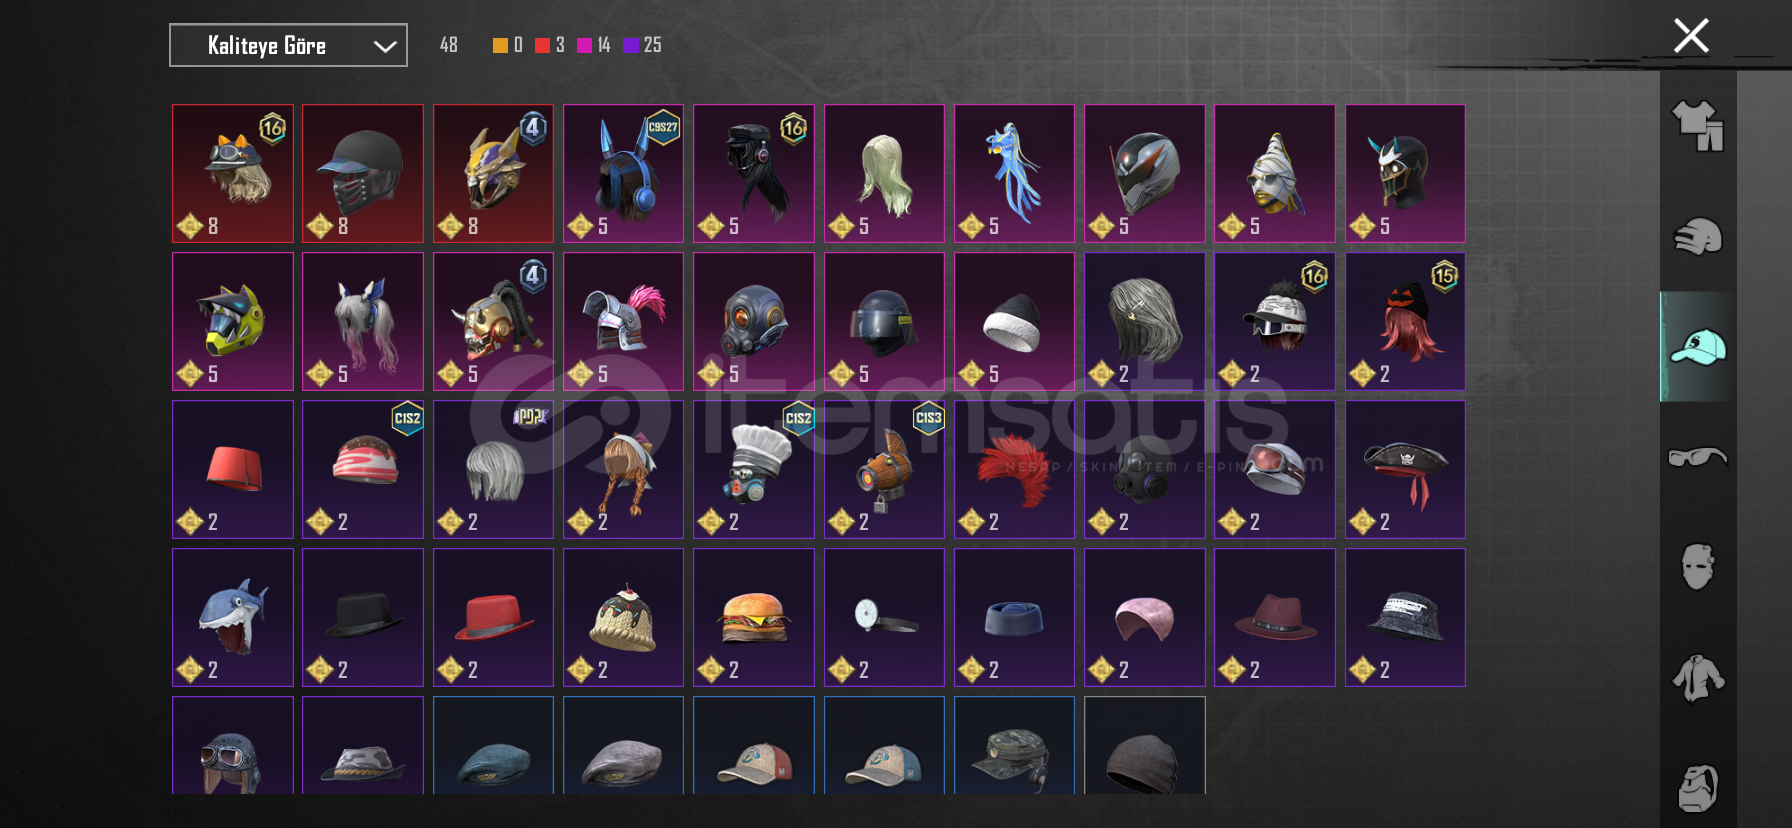Open the outfits category icon in sidebar
The width and height of the screenshot is (1792, 828).
(x=1698, y=126)
